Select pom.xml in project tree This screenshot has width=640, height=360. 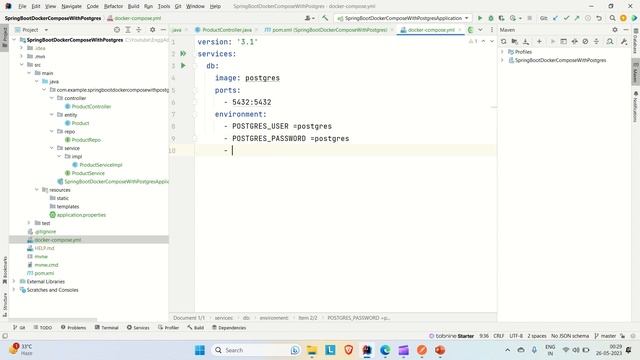pos(44,273)
